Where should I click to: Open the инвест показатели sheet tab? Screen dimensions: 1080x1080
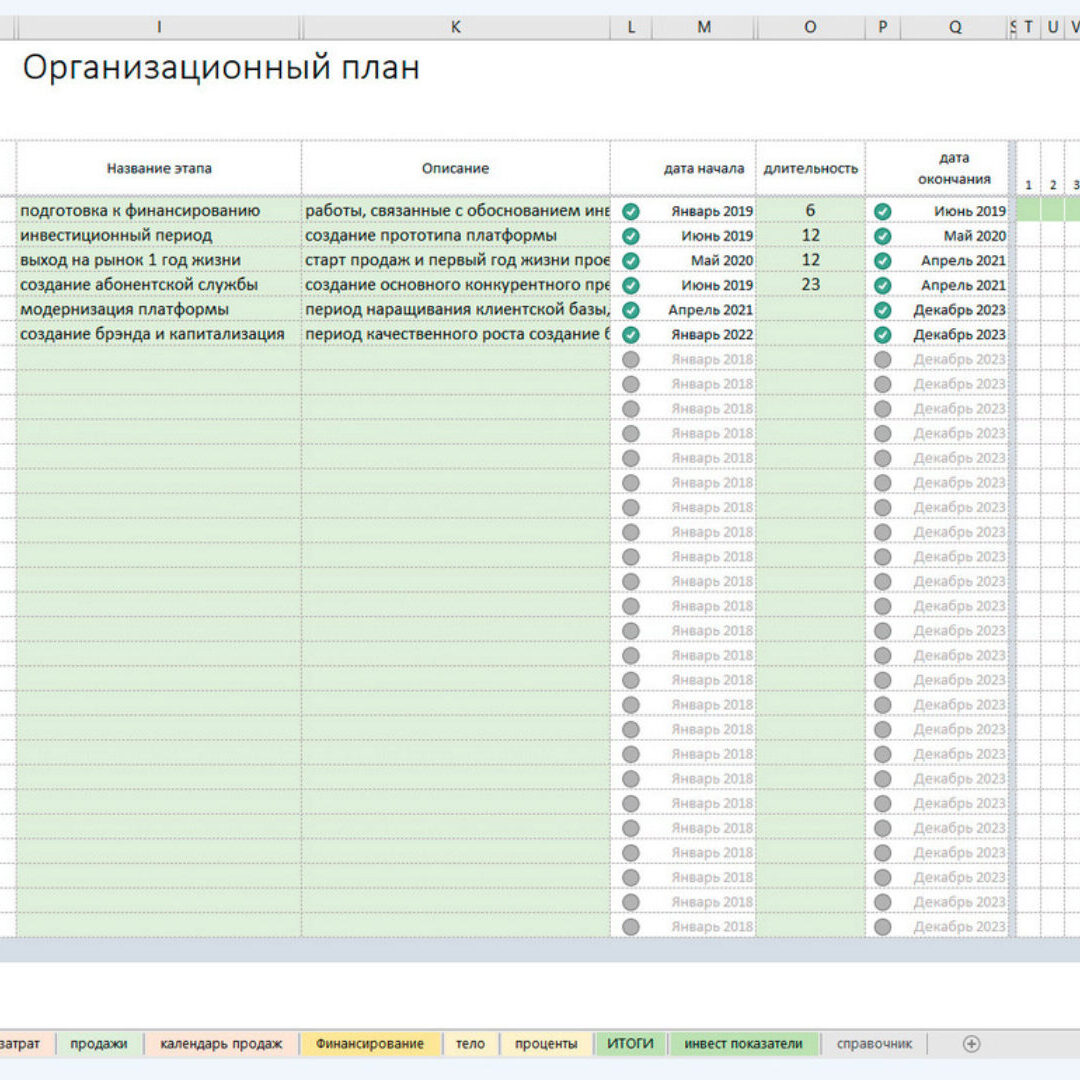tap(743, 1043)
